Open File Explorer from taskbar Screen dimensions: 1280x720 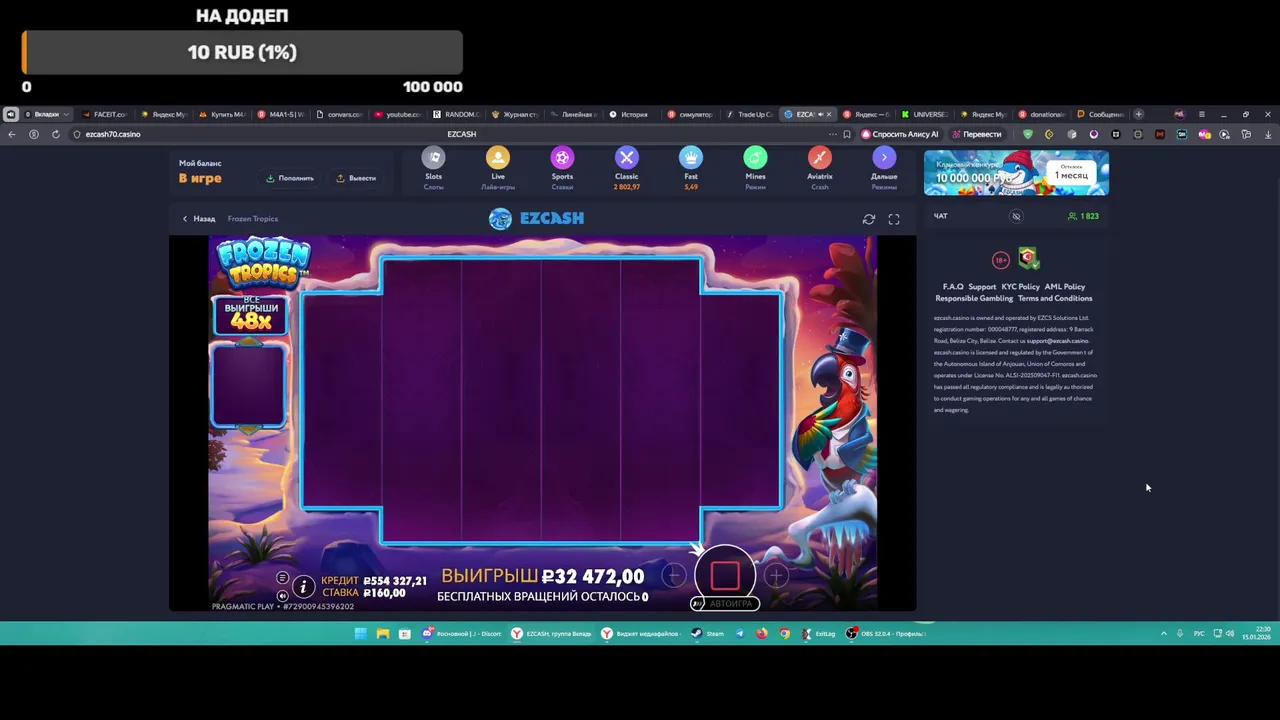382,633
